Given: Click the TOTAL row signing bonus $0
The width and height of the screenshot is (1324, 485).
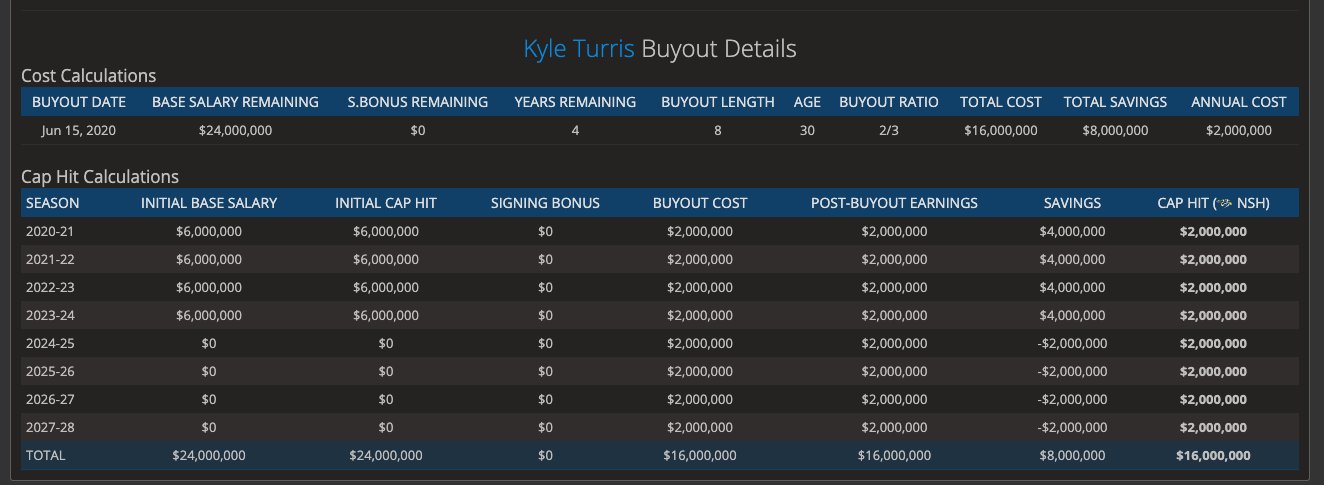Looking at the screenshot, I should (545, 455).
